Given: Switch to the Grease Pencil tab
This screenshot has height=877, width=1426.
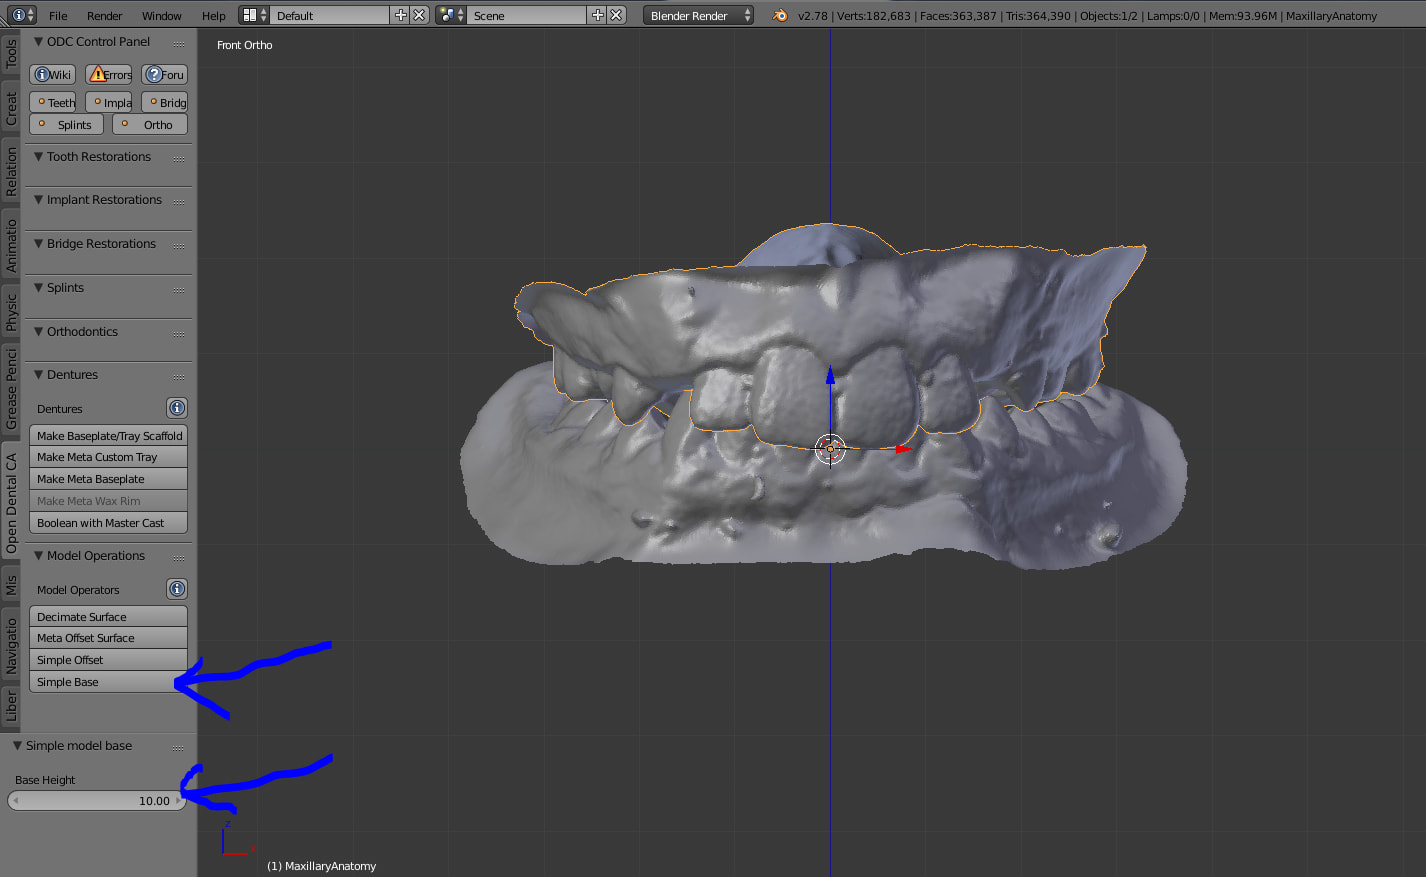Looking at the screenshot, I should point(11,390).
